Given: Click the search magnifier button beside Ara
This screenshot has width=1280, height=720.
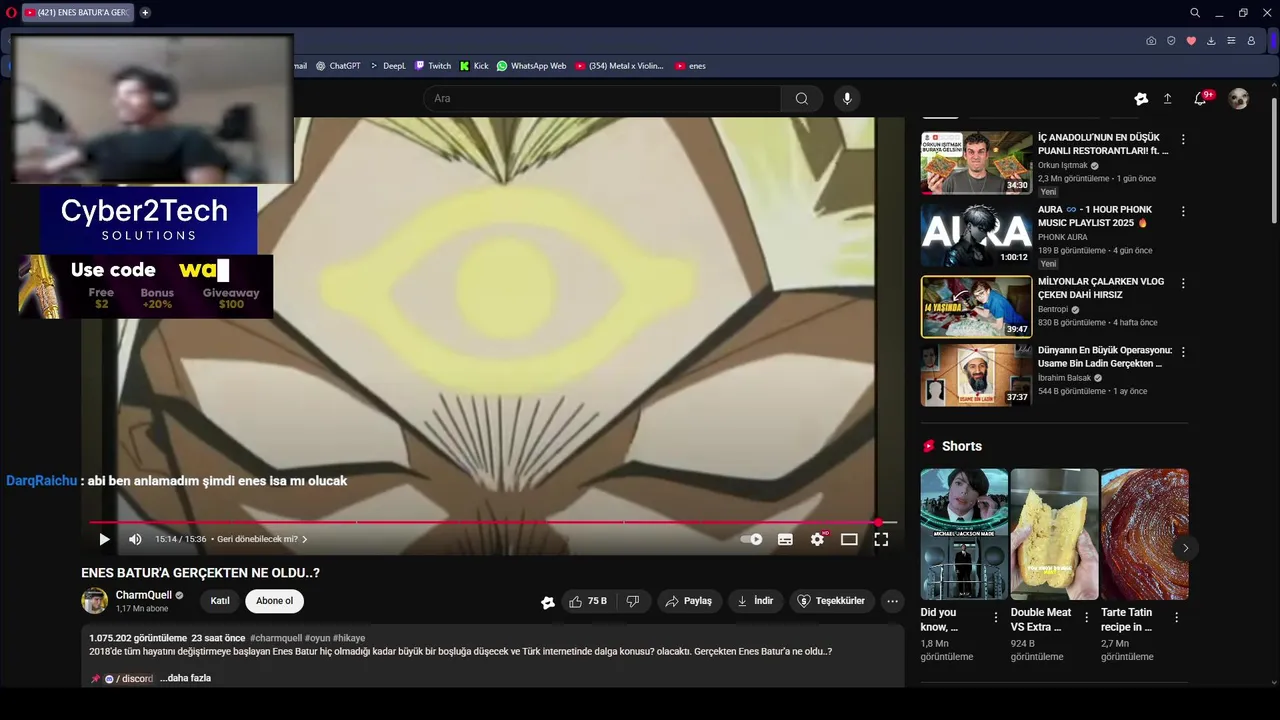Looking at the screenshot, I should click(x=802, y=98).
